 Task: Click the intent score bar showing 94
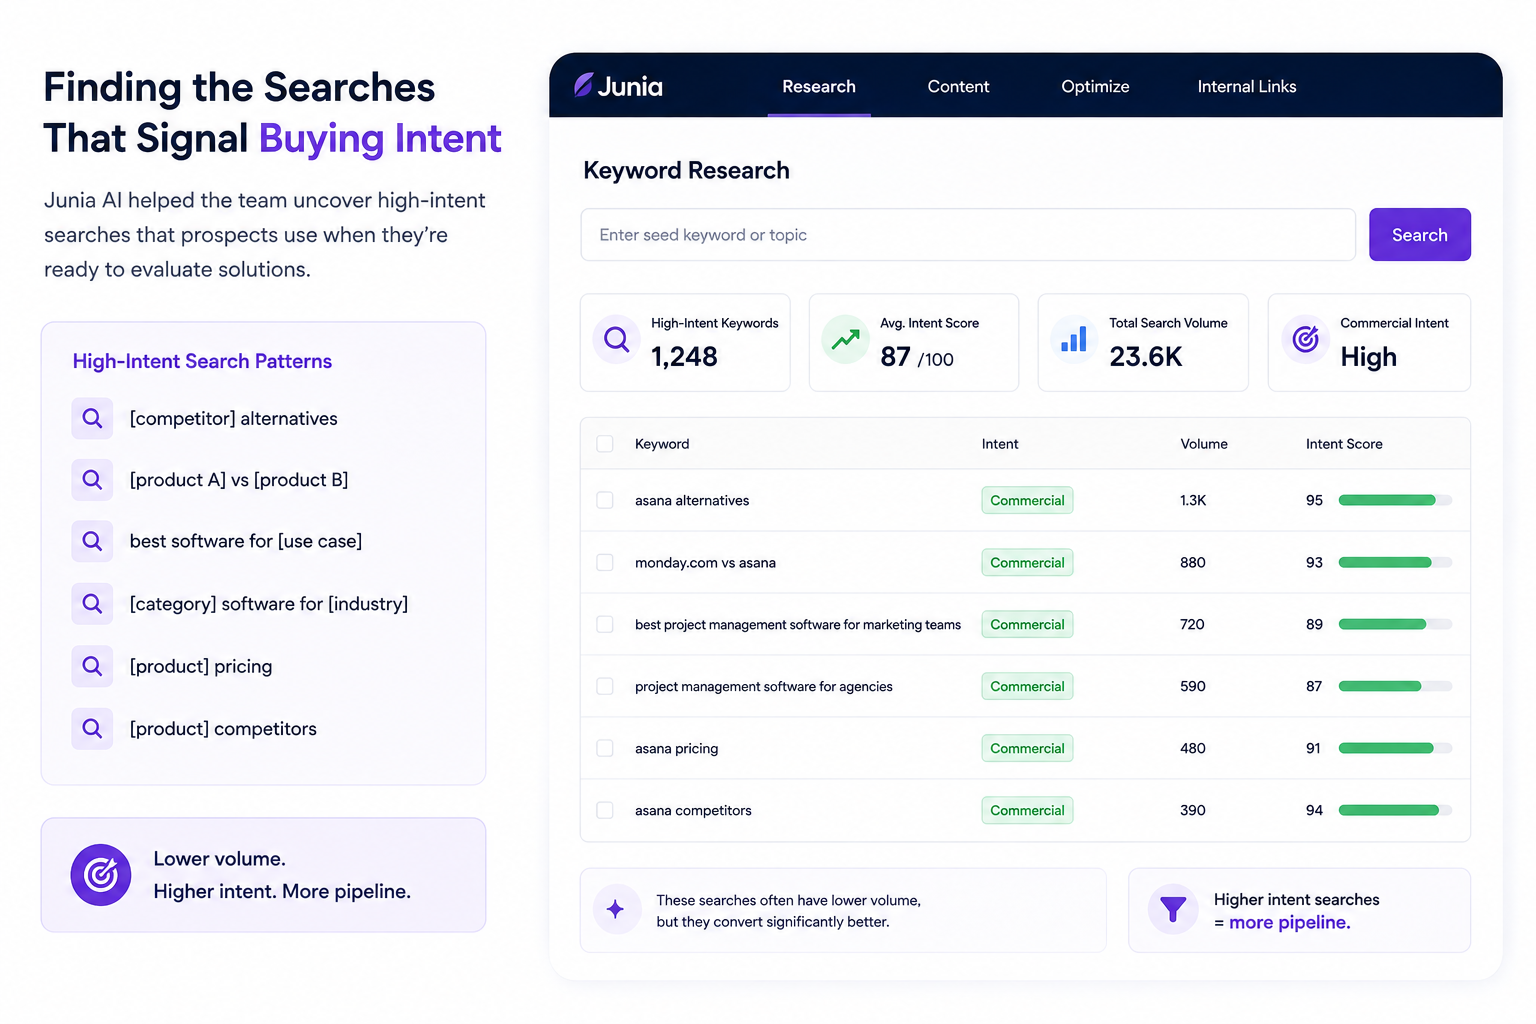[1395, 810]
